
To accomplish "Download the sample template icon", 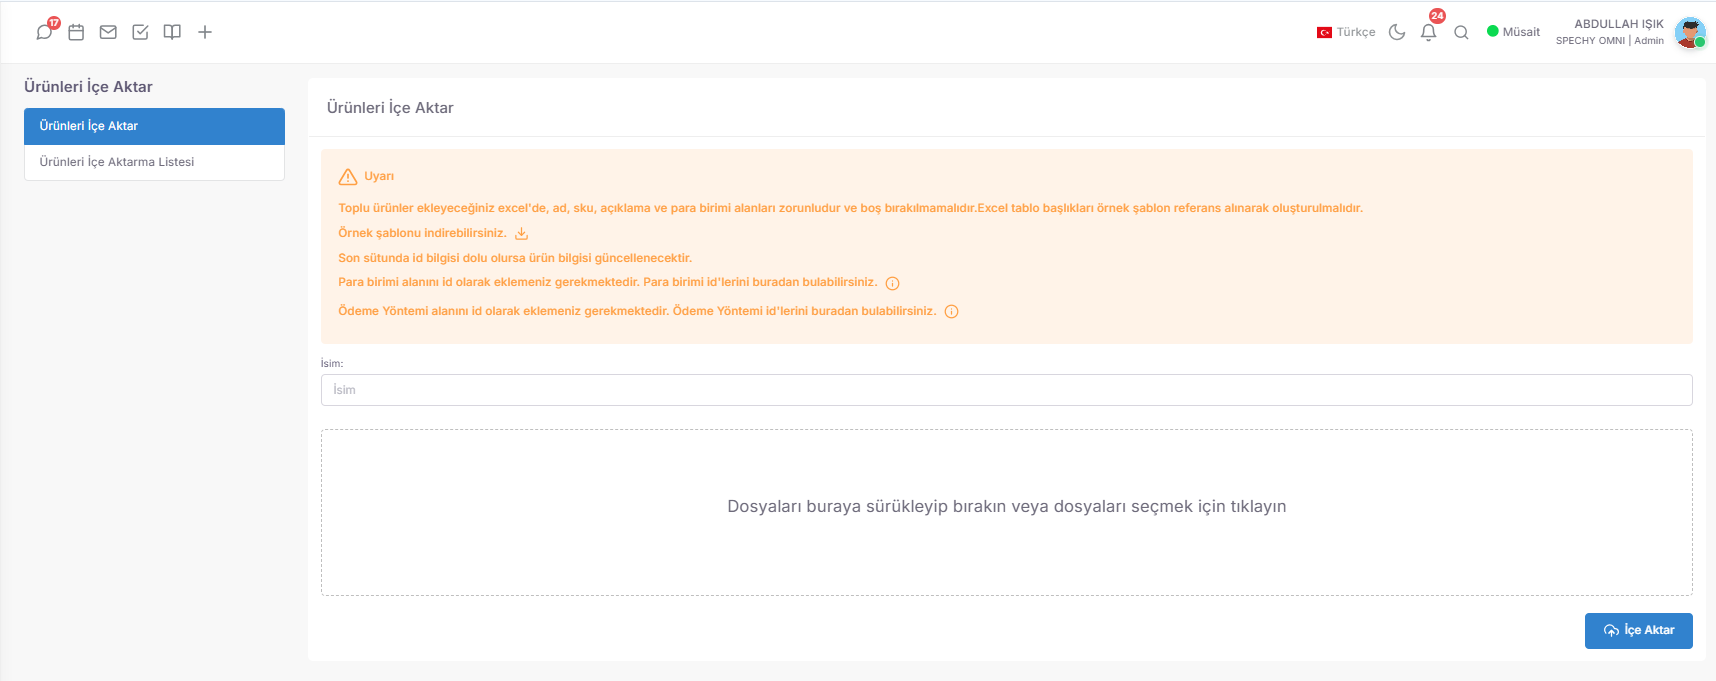I will pyautogui.click(x=521, y=233).
